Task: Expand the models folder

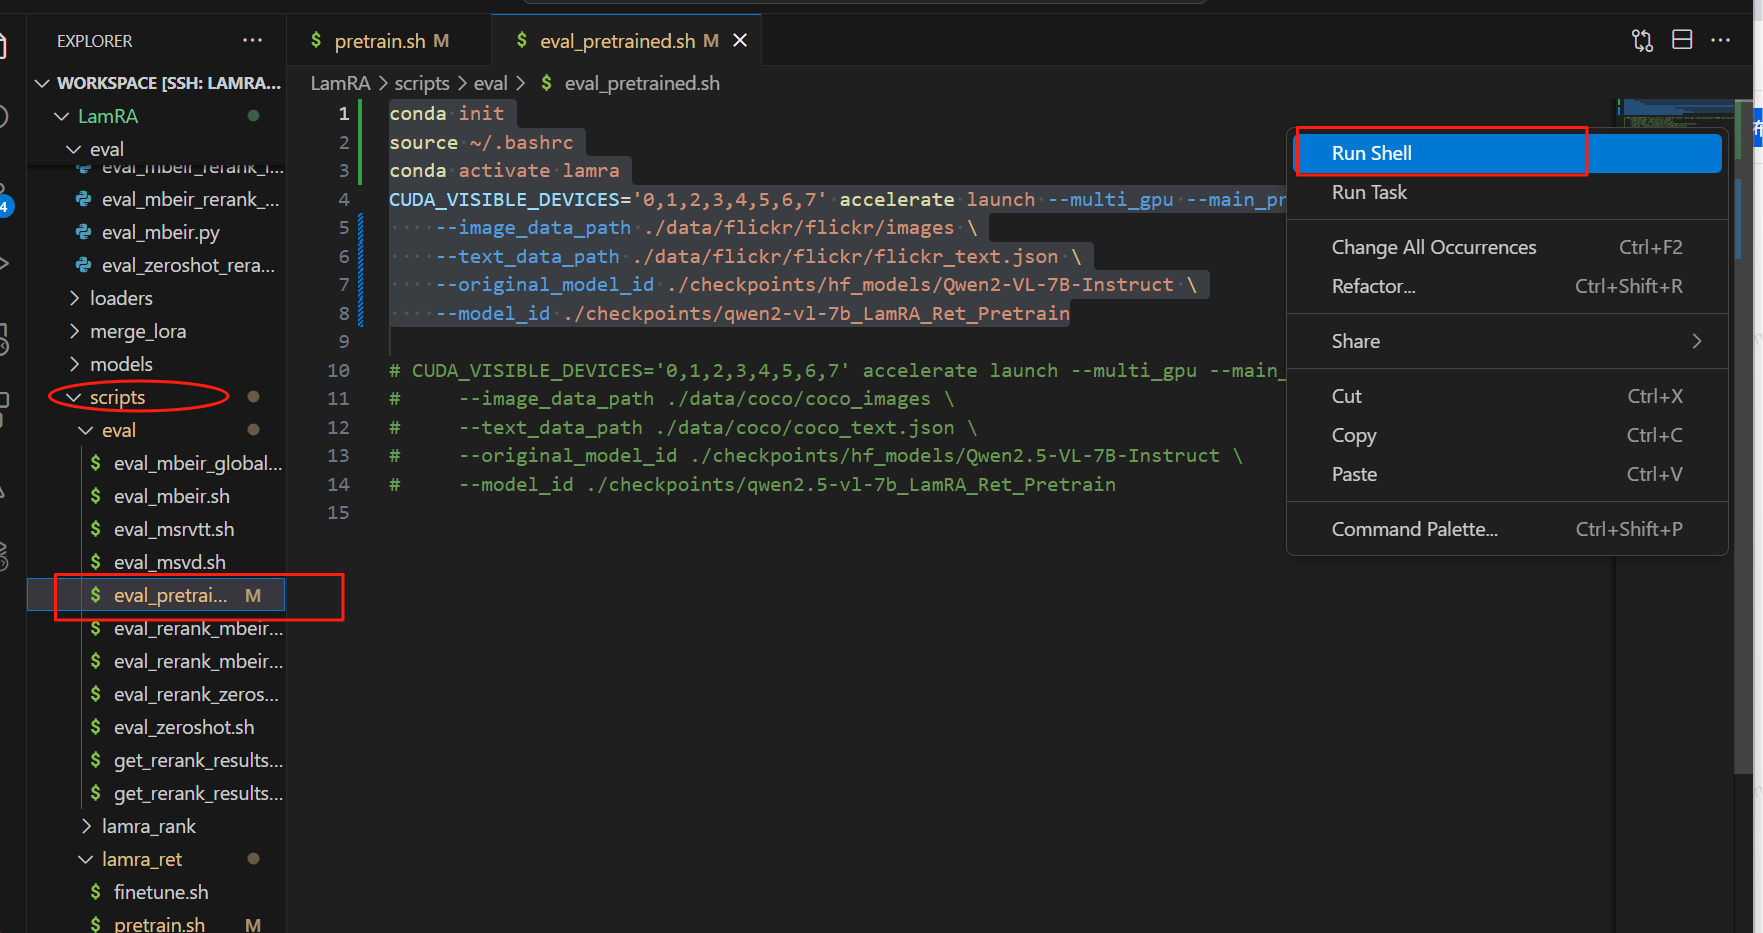Action: pyautogui.click(x=121, y=364)
